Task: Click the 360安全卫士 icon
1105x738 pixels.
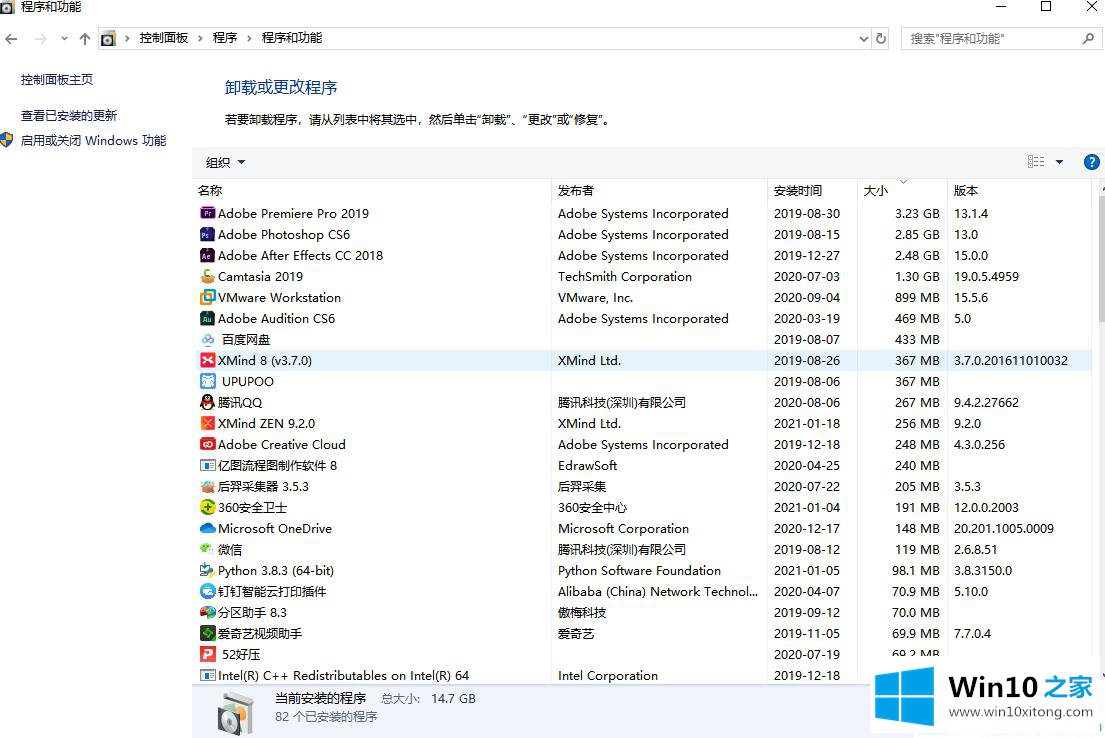Action: (x=207, y=507)
